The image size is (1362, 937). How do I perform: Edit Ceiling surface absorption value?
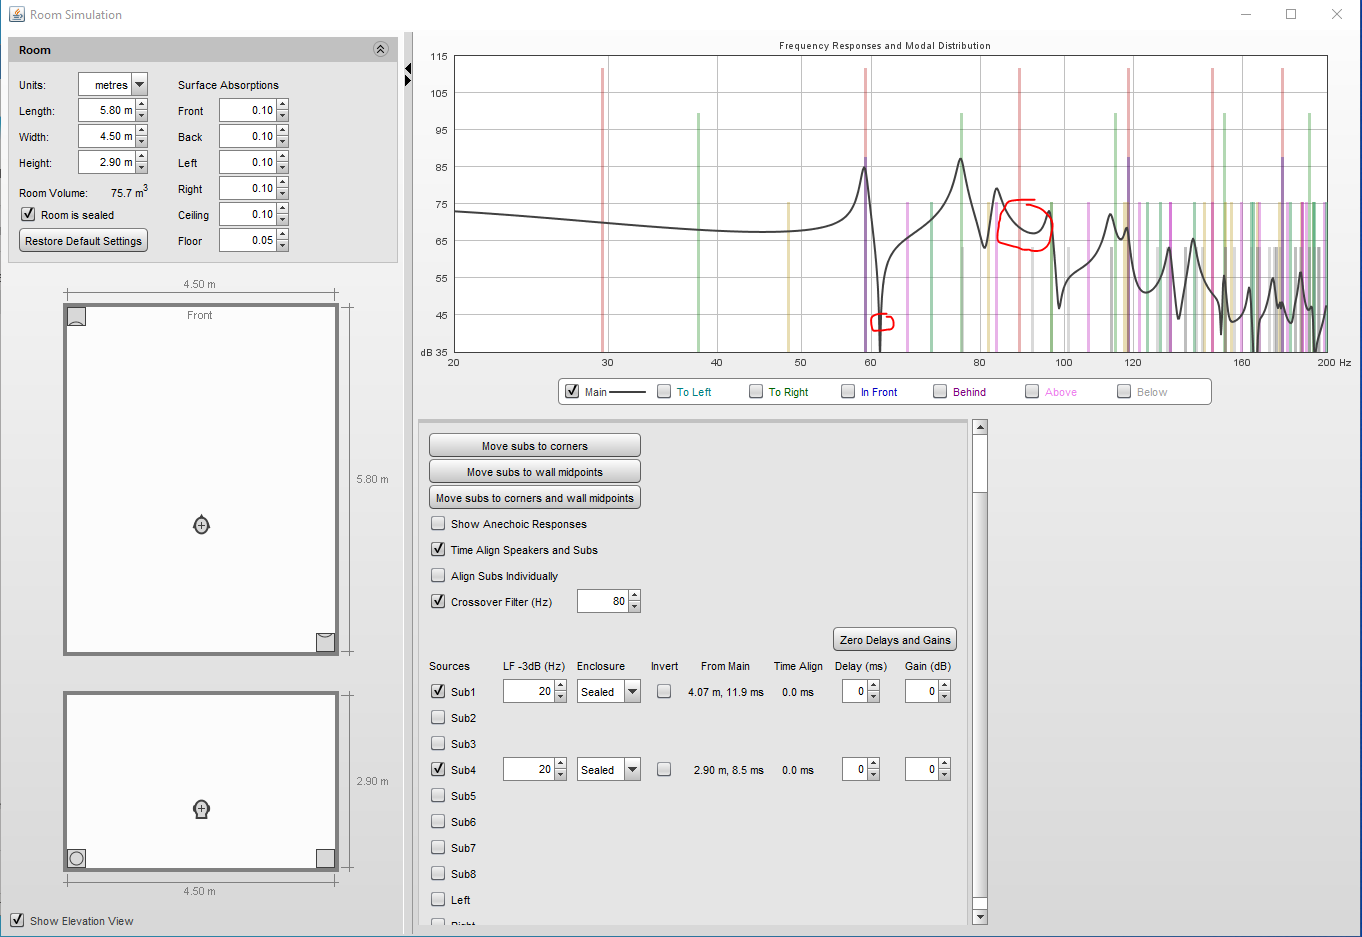248,215
